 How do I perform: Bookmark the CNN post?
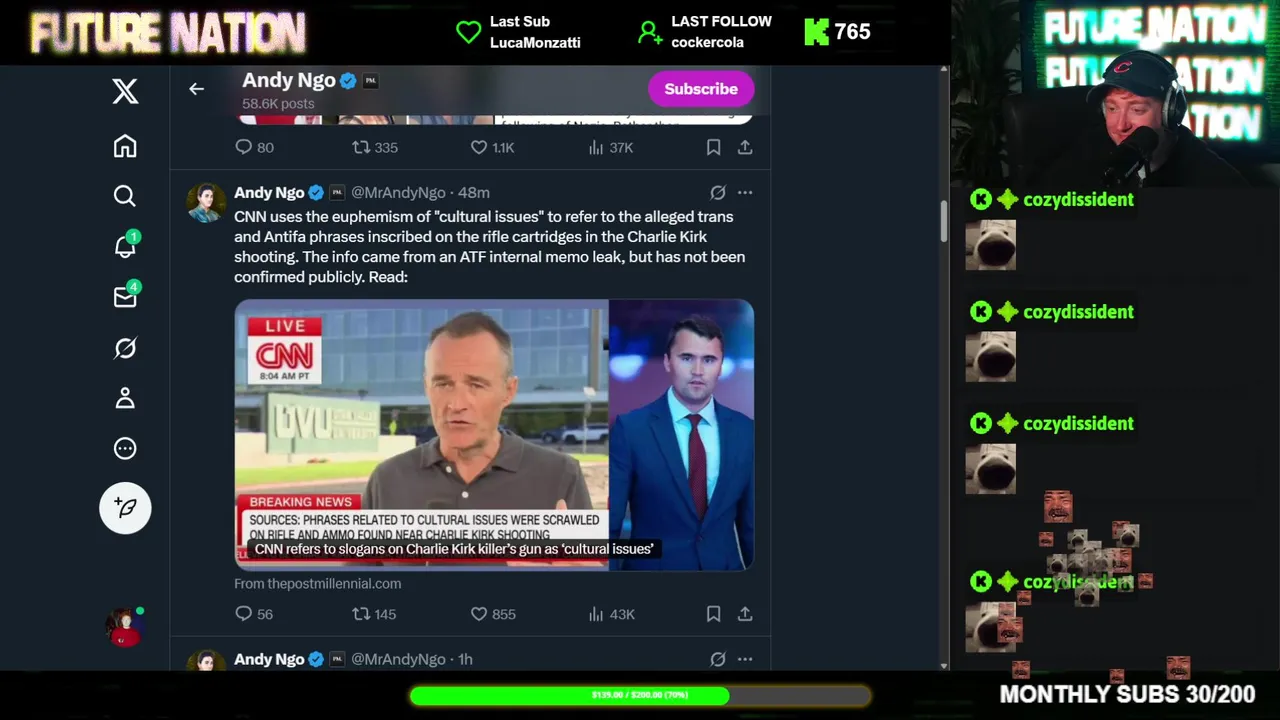click(713, 614)
